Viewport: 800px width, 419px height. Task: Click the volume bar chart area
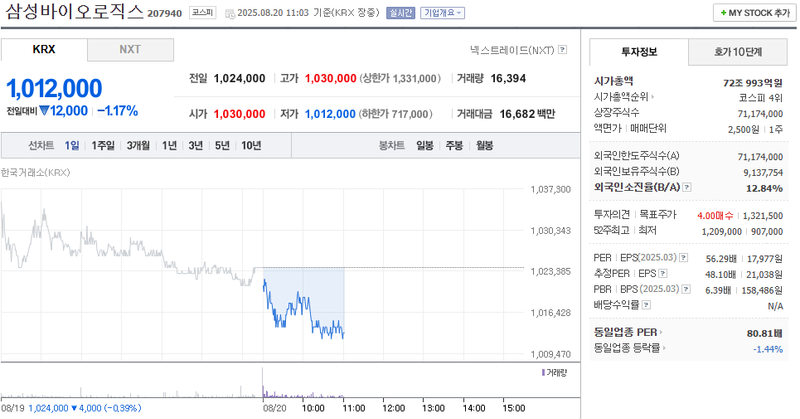(263, 382)
